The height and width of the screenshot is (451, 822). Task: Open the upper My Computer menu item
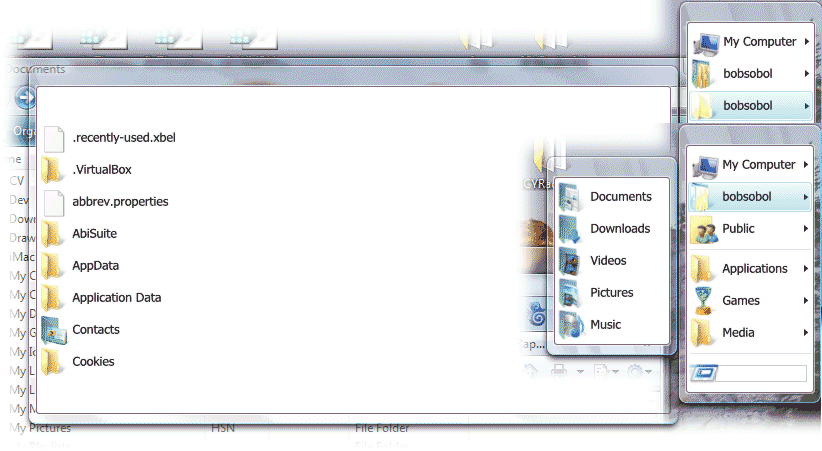coord(750,41)
